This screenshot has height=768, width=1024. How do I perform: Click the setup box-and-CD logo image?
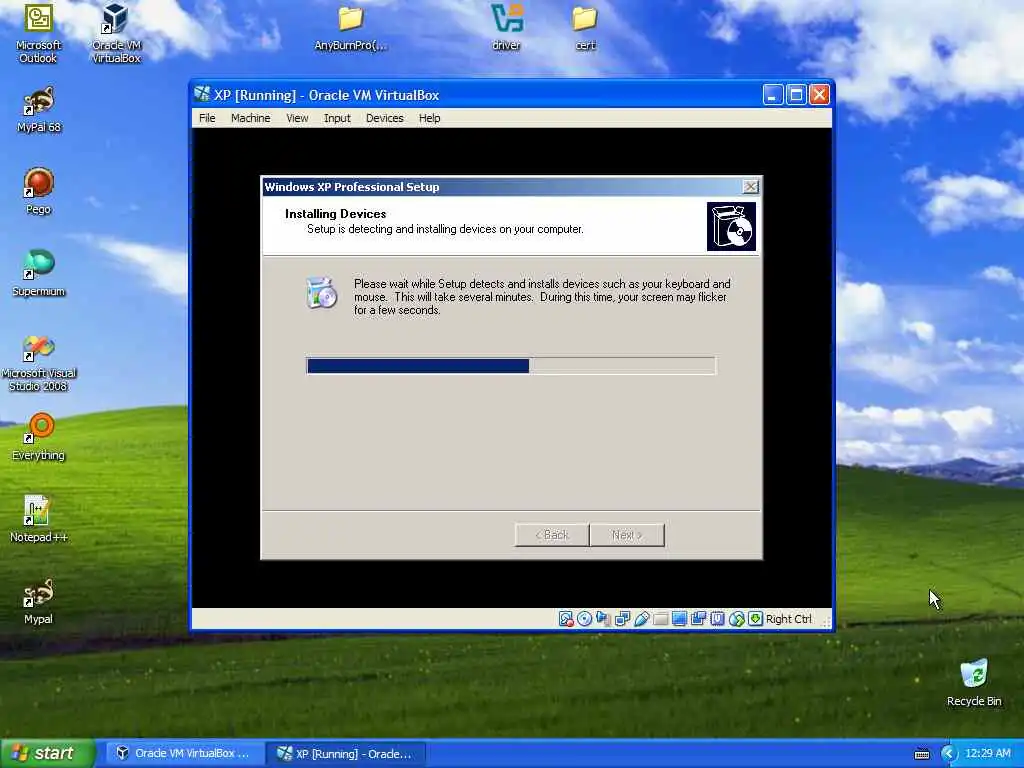pos(731,227)
